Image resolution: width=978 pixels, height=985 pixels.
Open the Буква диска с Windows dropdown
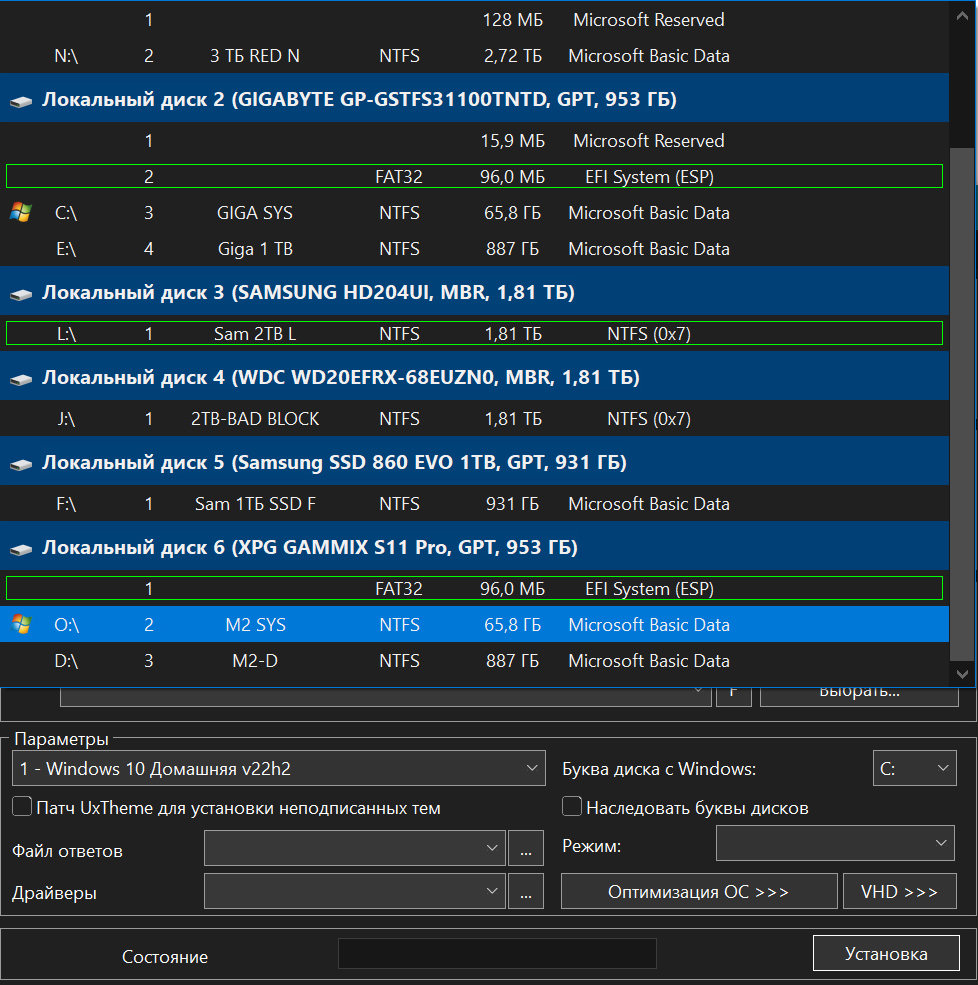coord(915,768)
